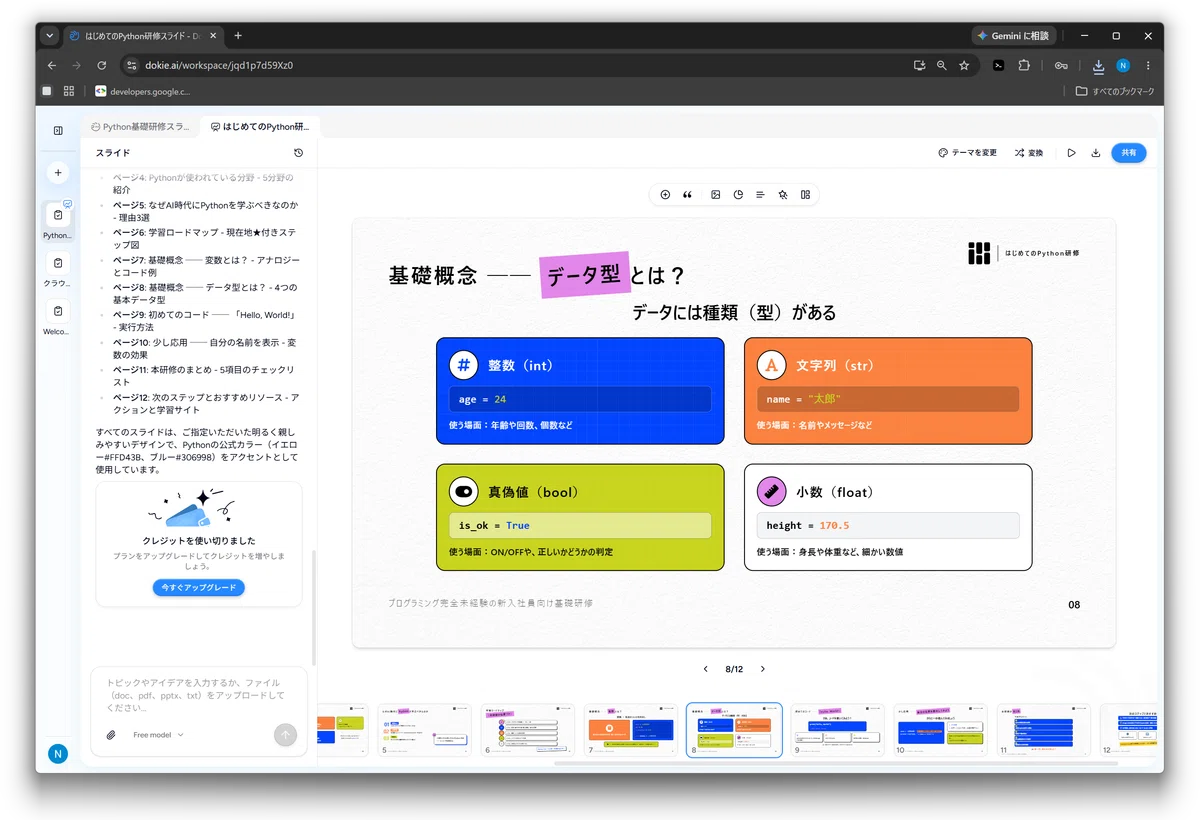Click テーマを変更 to change theme

pos(967,153)
